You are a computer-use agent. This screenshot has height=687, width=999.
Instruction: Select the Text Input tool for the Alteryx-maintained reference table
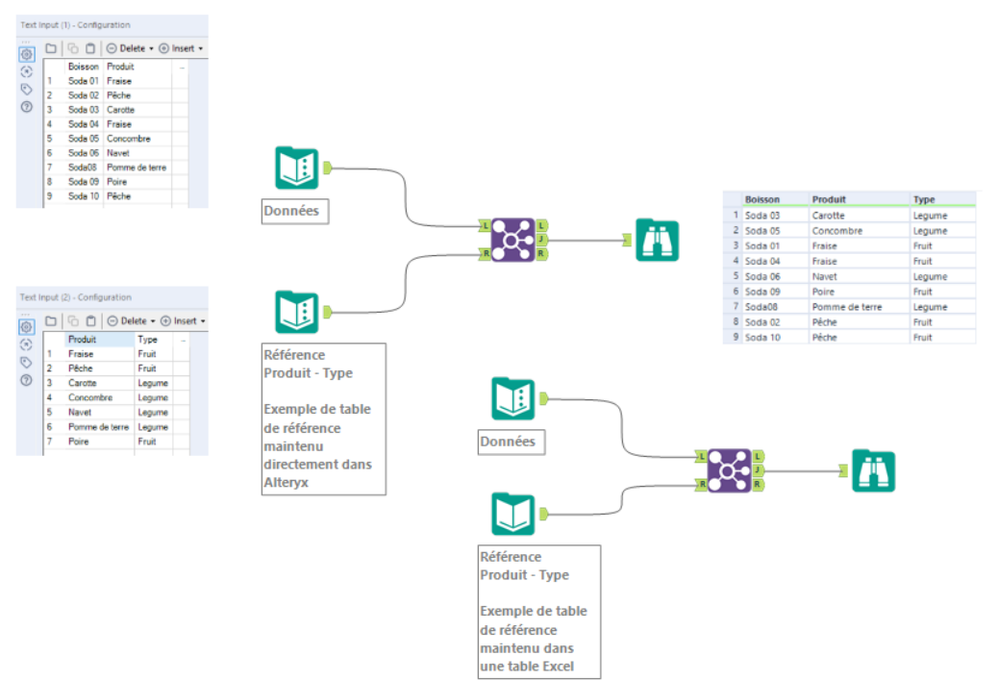(x=297, y=312)
